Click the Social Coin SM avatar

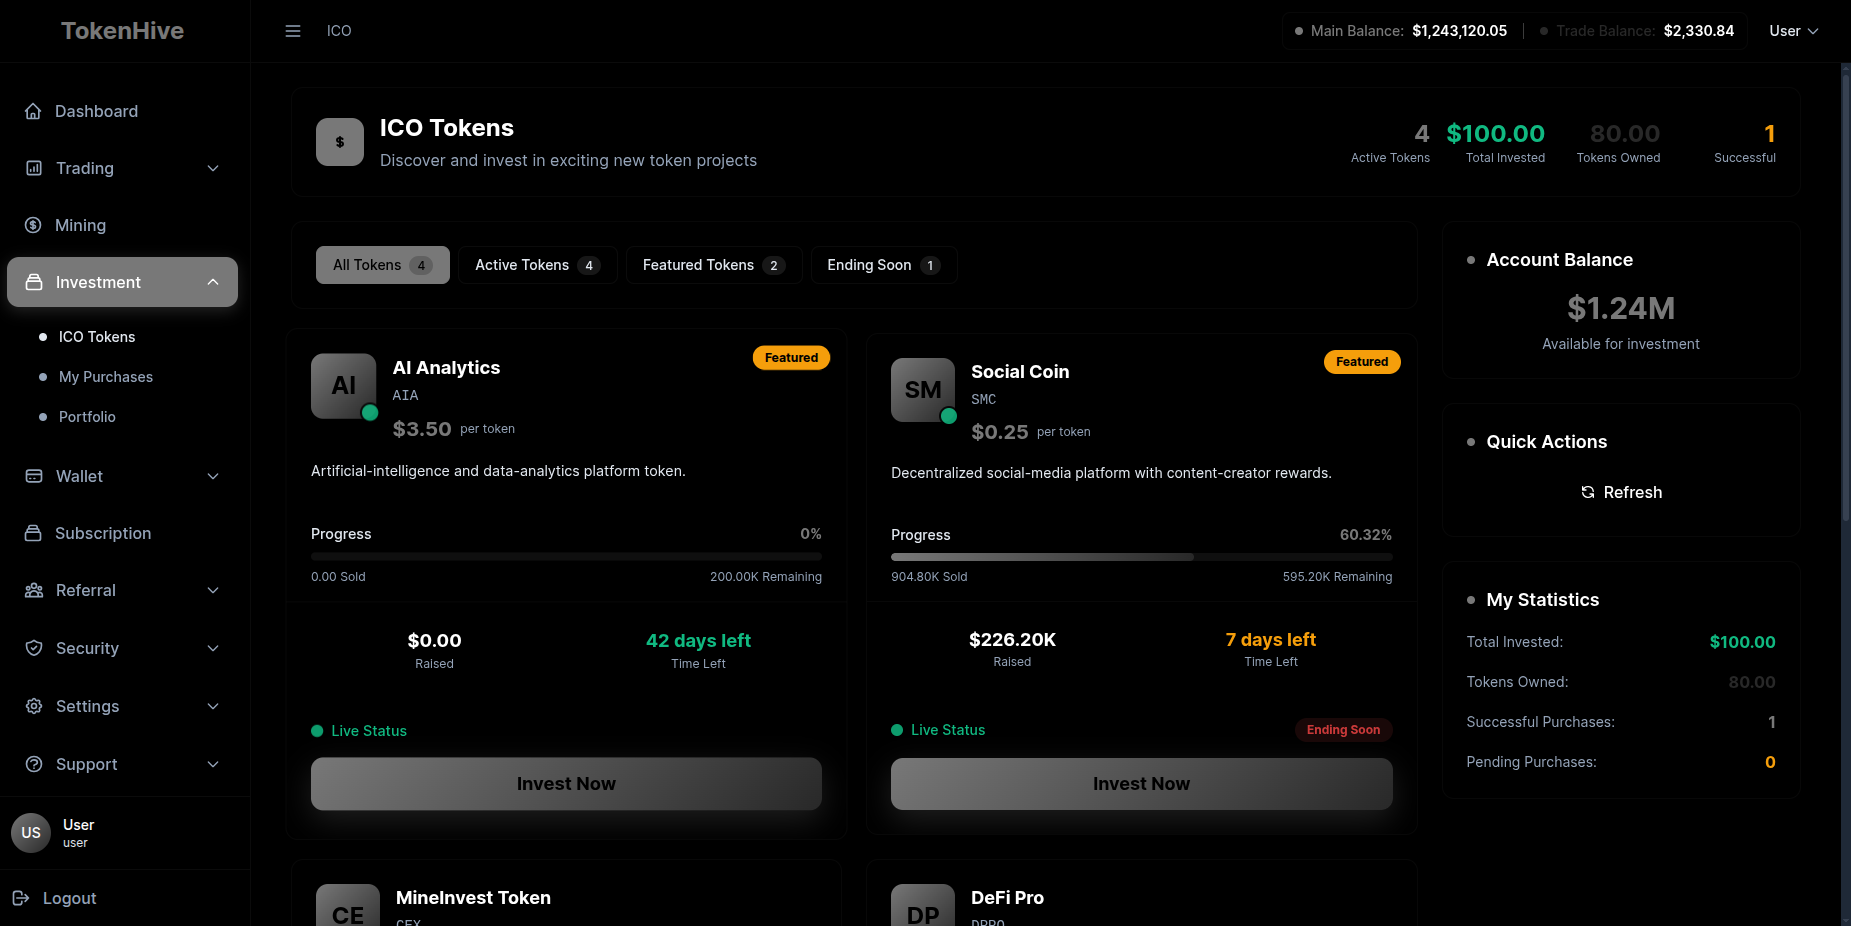922,390
